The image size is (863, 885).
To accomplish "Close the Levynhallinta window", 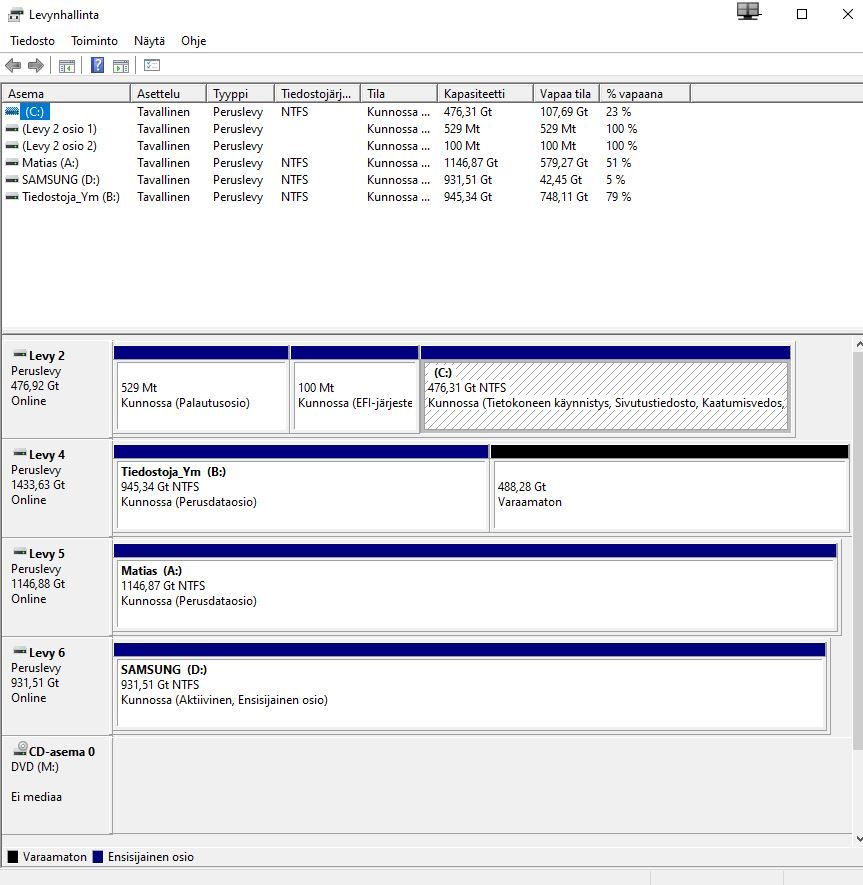I will (x=848, y=14).
